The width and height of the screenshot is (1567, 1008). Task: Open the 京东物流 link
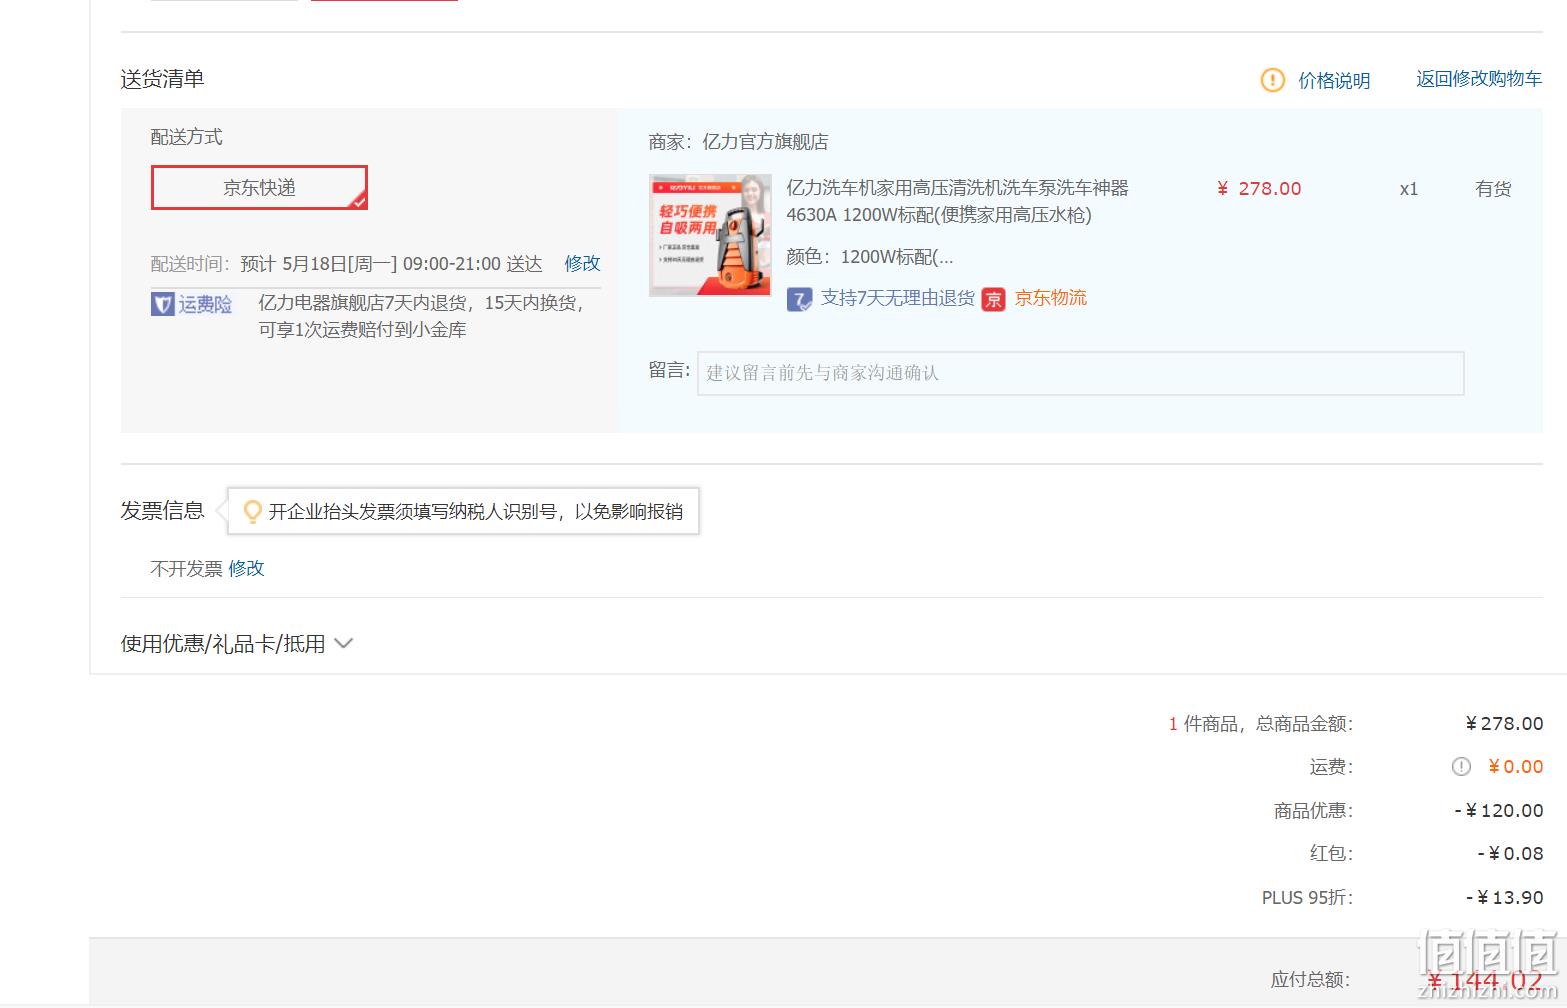(x=1051, y=298)
